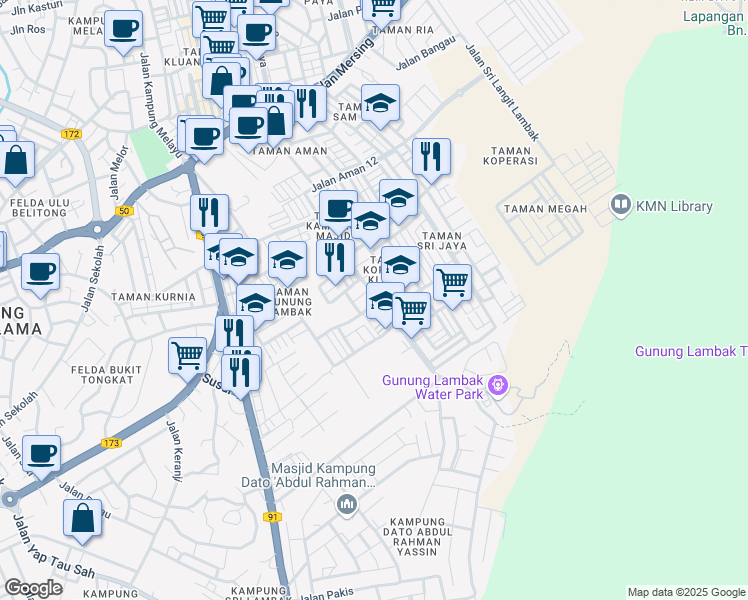Open the restaurant marker below Jalan Kampung Melayu junction
The image size is (748, 600).
[x=209, y=213]
